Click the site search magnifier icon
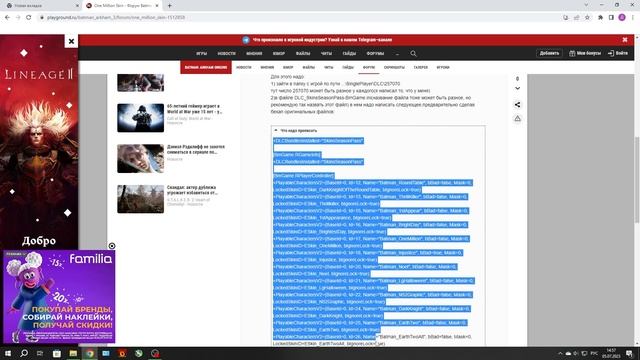The image size is (640, 360). coord(413,53)
